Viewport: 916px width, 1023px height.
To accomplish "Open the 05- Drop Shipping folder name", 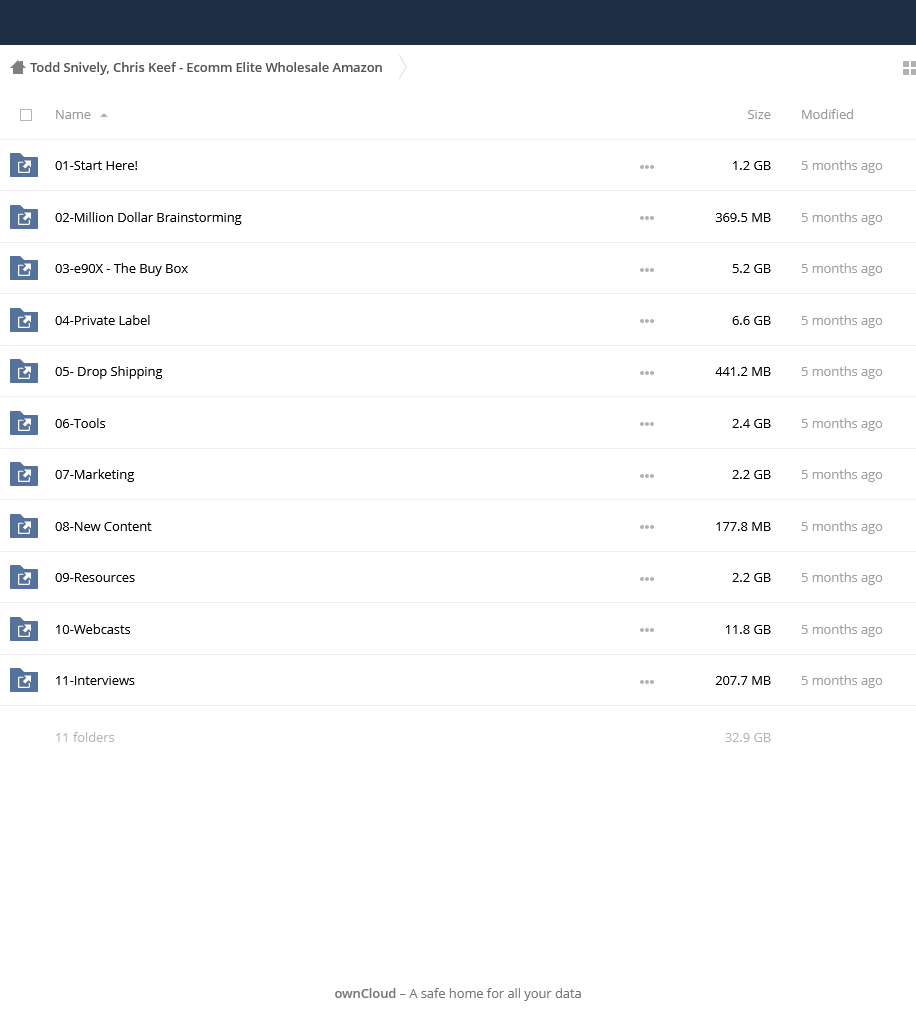I will pos(108,372).
